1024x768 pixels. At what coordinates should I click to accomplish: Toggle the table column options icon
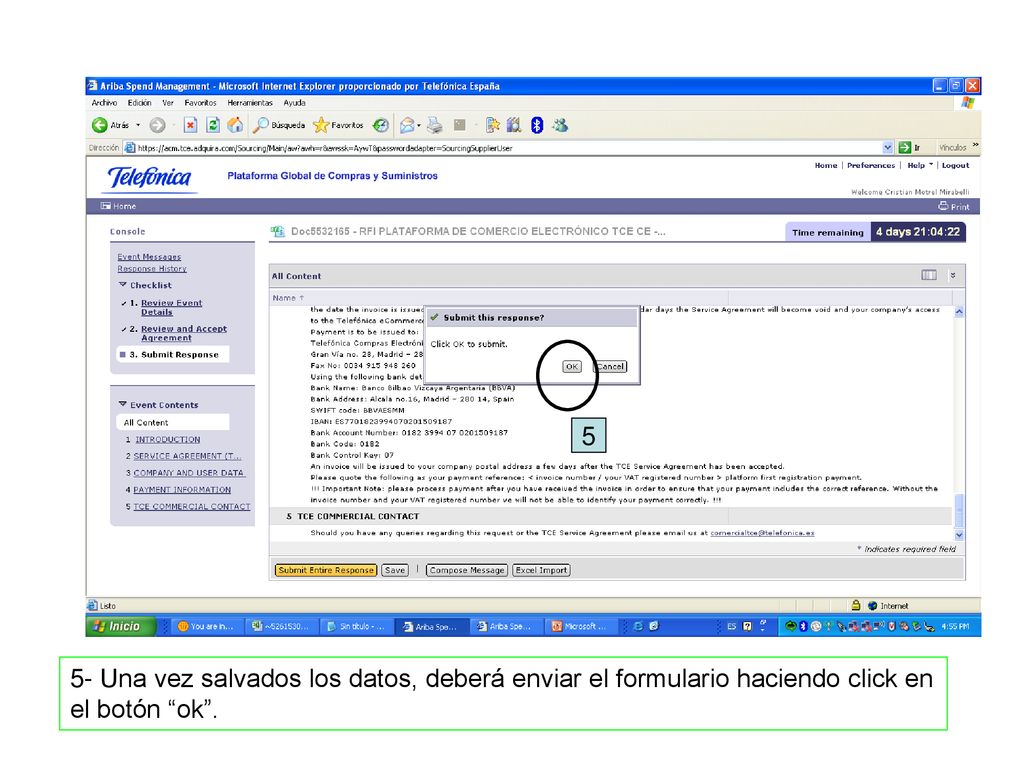click(929, 275)
